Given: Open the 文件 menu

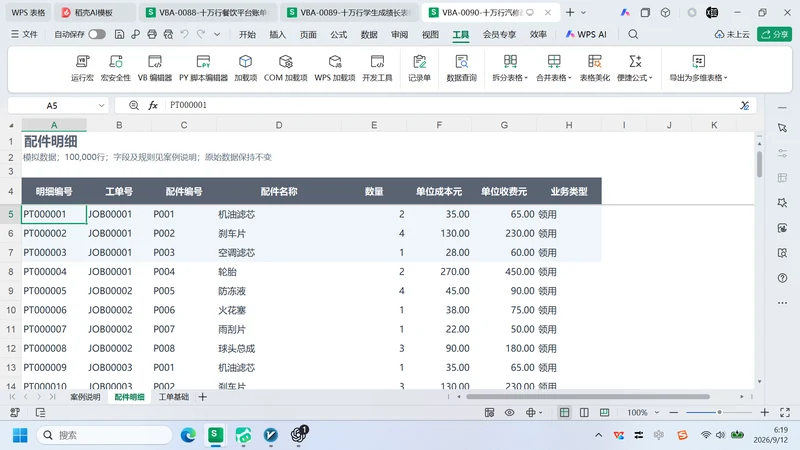Looking at the screenshot, I should click(x=24, y=34).
